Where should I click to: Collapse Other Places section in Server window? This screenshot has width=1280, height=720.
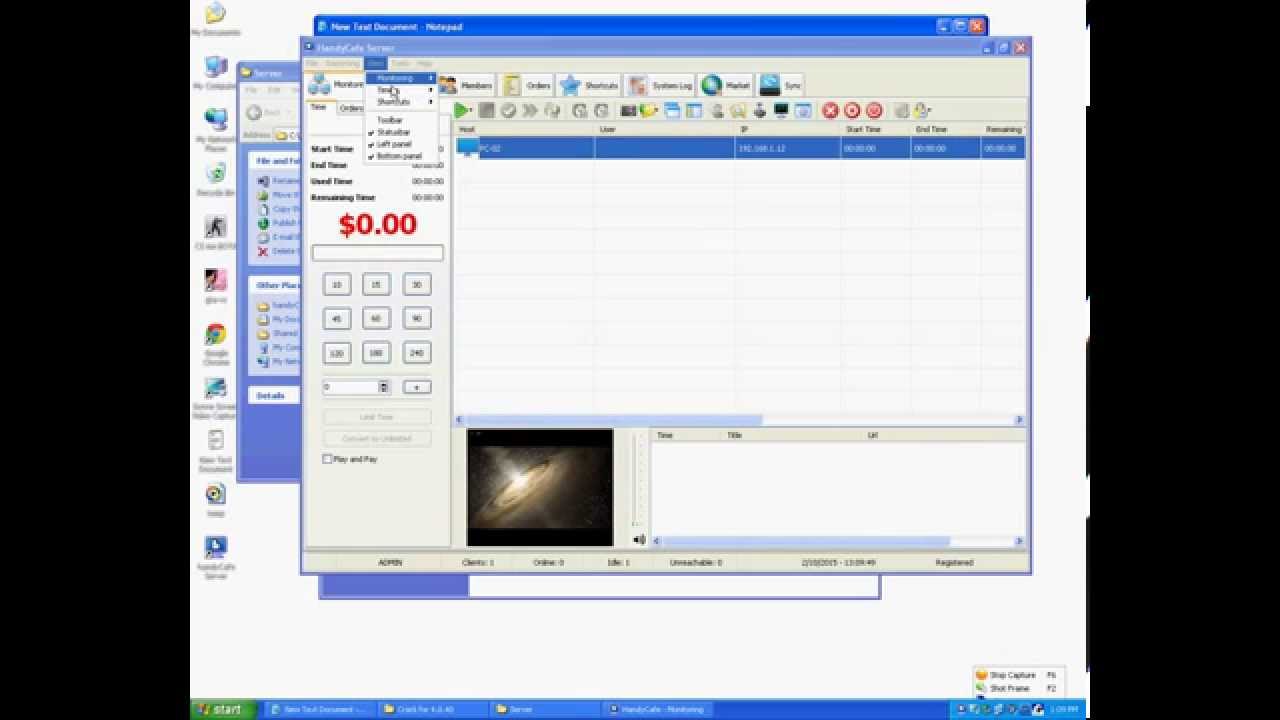coord(274,285)
